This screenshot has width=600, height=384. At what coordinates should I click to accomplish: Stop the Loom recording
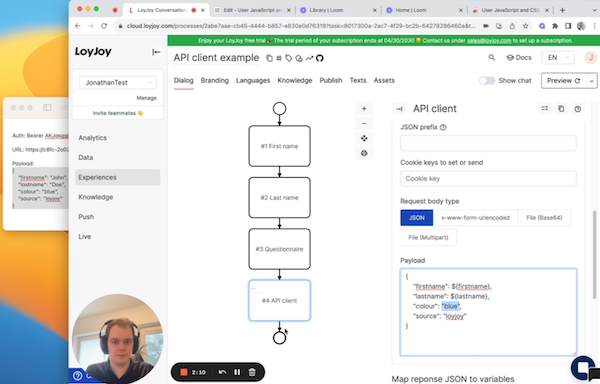click(184, 372)
